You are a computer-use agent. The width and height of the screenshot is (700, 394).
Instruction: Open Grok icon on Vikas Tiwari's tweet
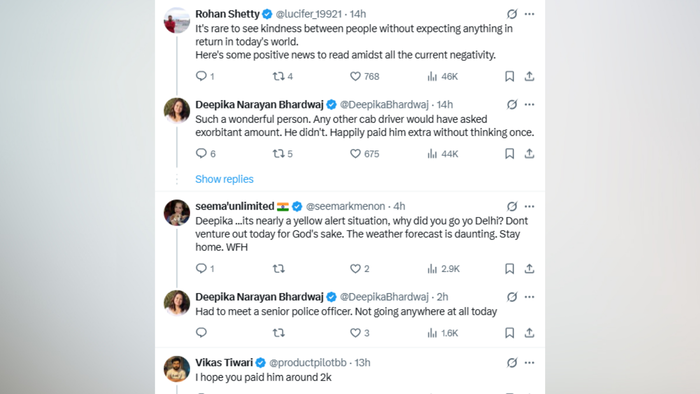click(512, 363)
